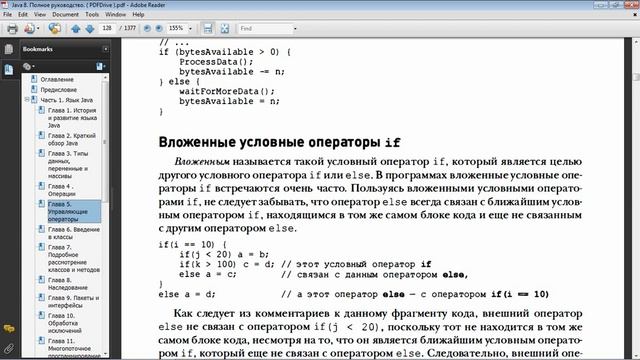The width and height of the screenshot is (640, 360).
Task: Collapse the 'Часть 1. Язык Java' tree node
Action: coord(27,100)
